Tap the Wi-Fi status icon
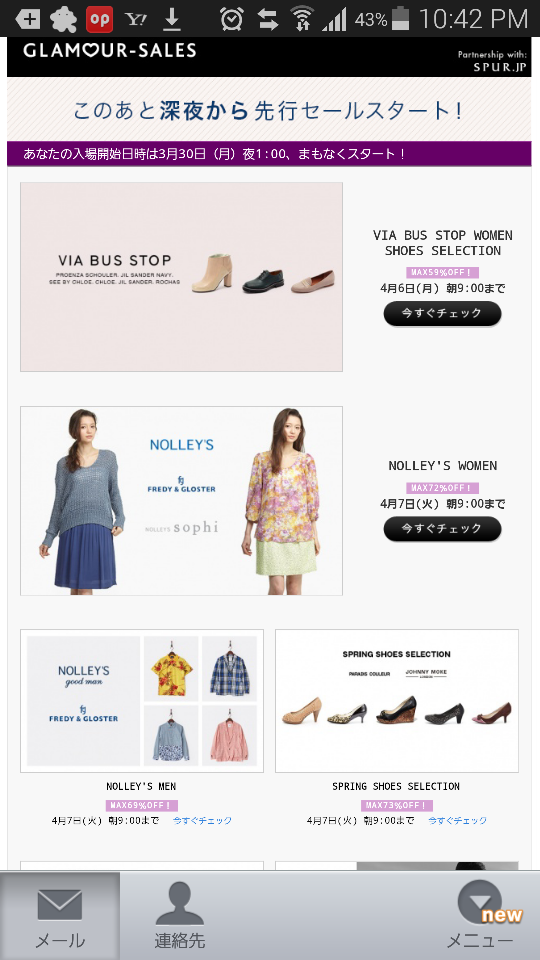 point(301,19)
